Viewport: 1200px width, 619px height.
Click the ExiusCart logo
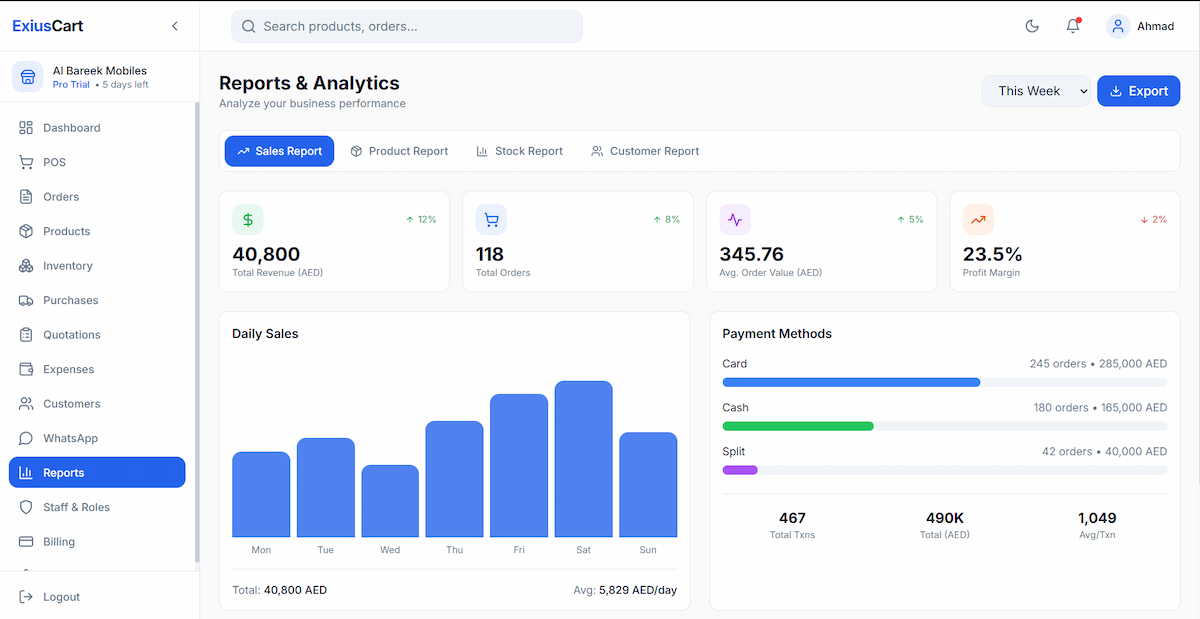click(x=48, y=26)
